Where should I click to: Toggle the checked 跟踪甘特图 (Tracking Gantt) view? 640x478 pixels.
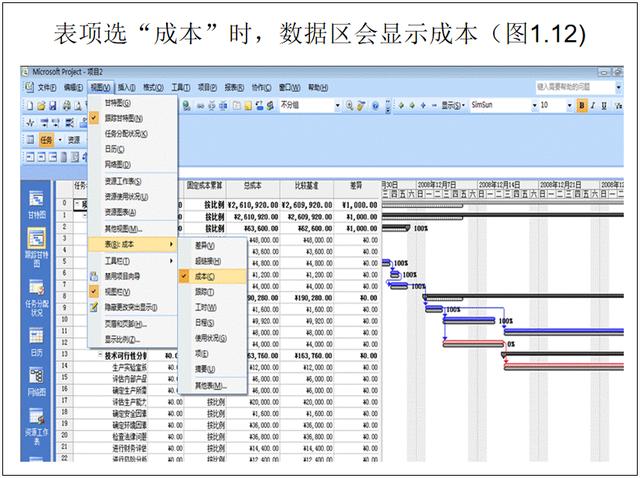pyautogui.click(x=133, y=118)
